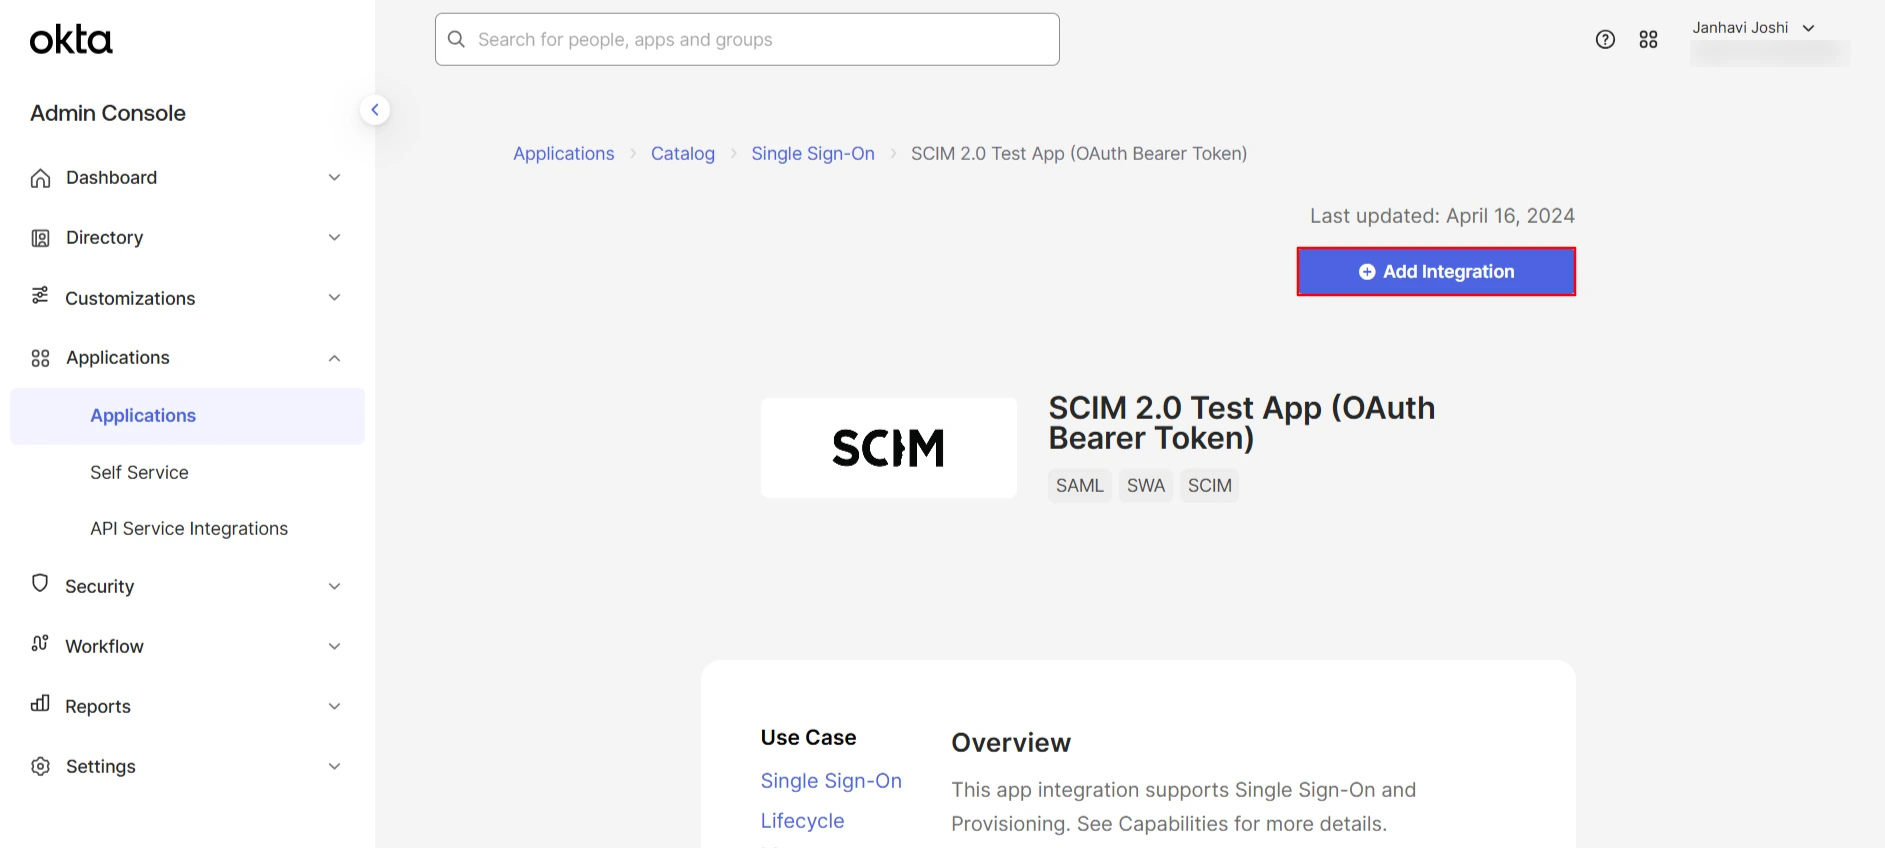Expand the Dashboard chevron

(x=335, y=177)
